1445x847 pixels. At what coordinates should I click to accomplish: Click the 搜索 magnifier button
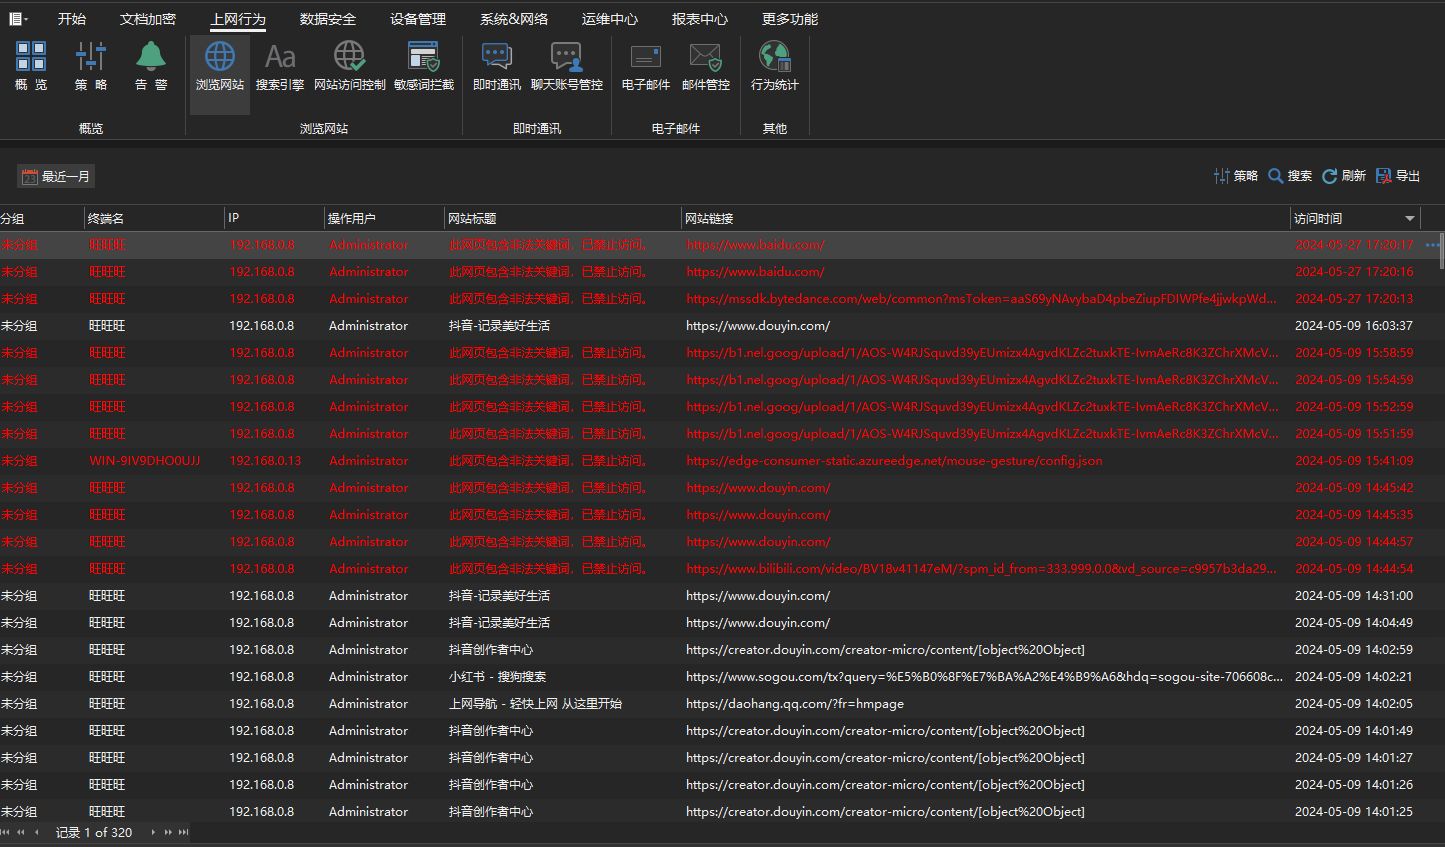point(1290,176)
